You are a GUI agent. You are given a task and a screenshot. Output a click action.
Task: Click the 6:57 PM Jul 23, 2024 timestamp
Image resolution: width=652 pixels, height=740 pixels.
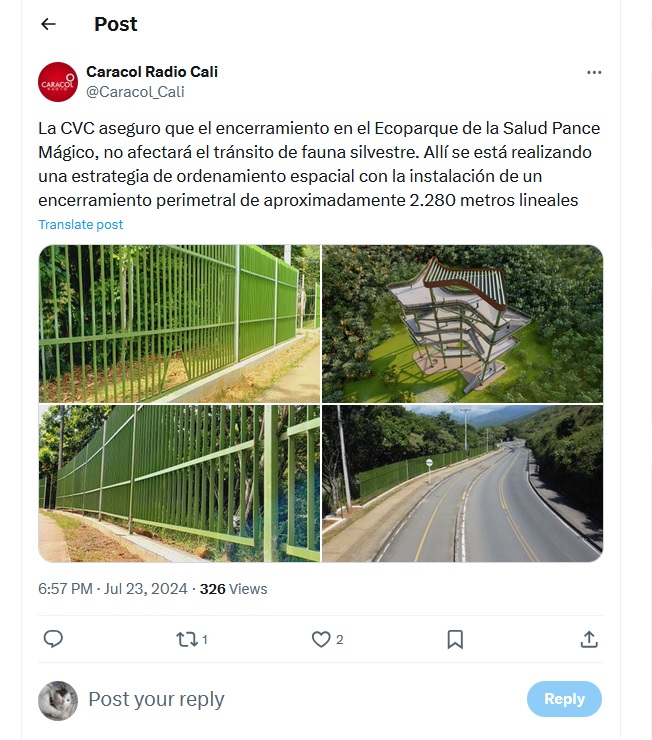coord(113,589)
